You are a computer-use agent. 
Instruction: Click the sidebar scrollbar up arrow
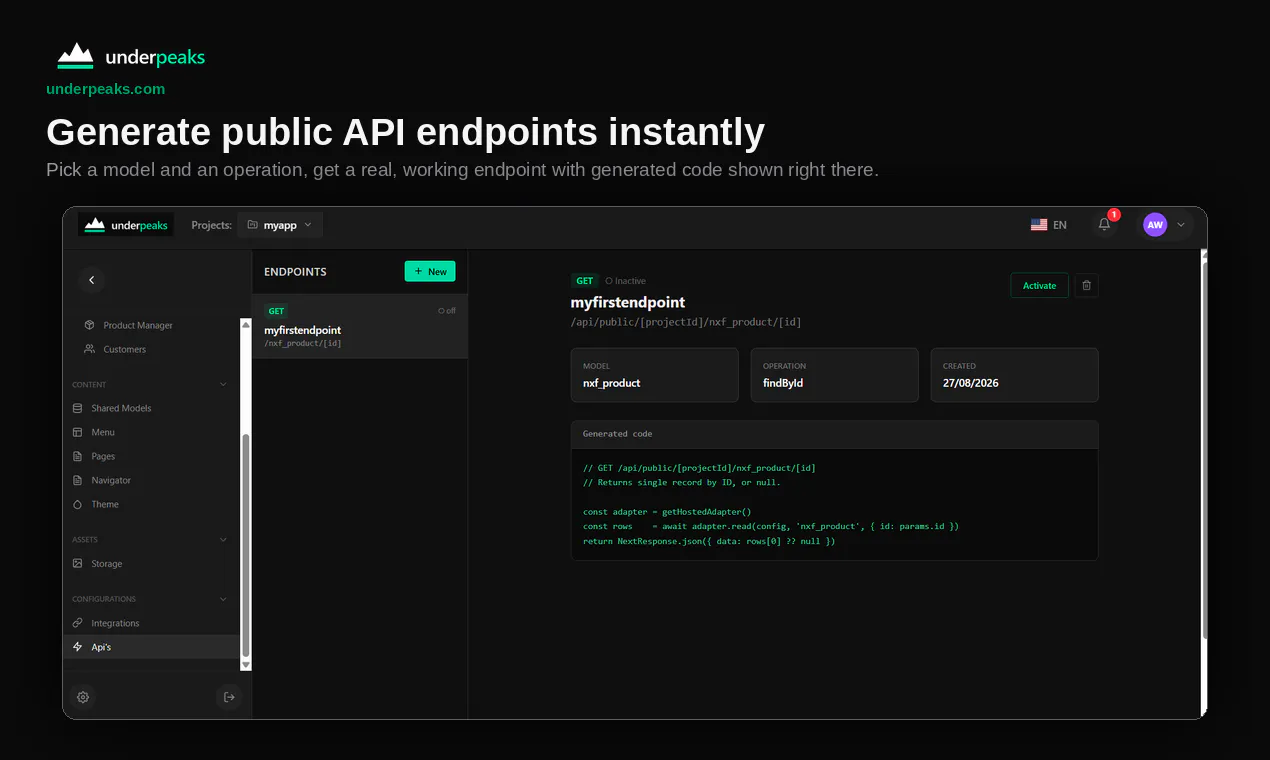[245, 324]
